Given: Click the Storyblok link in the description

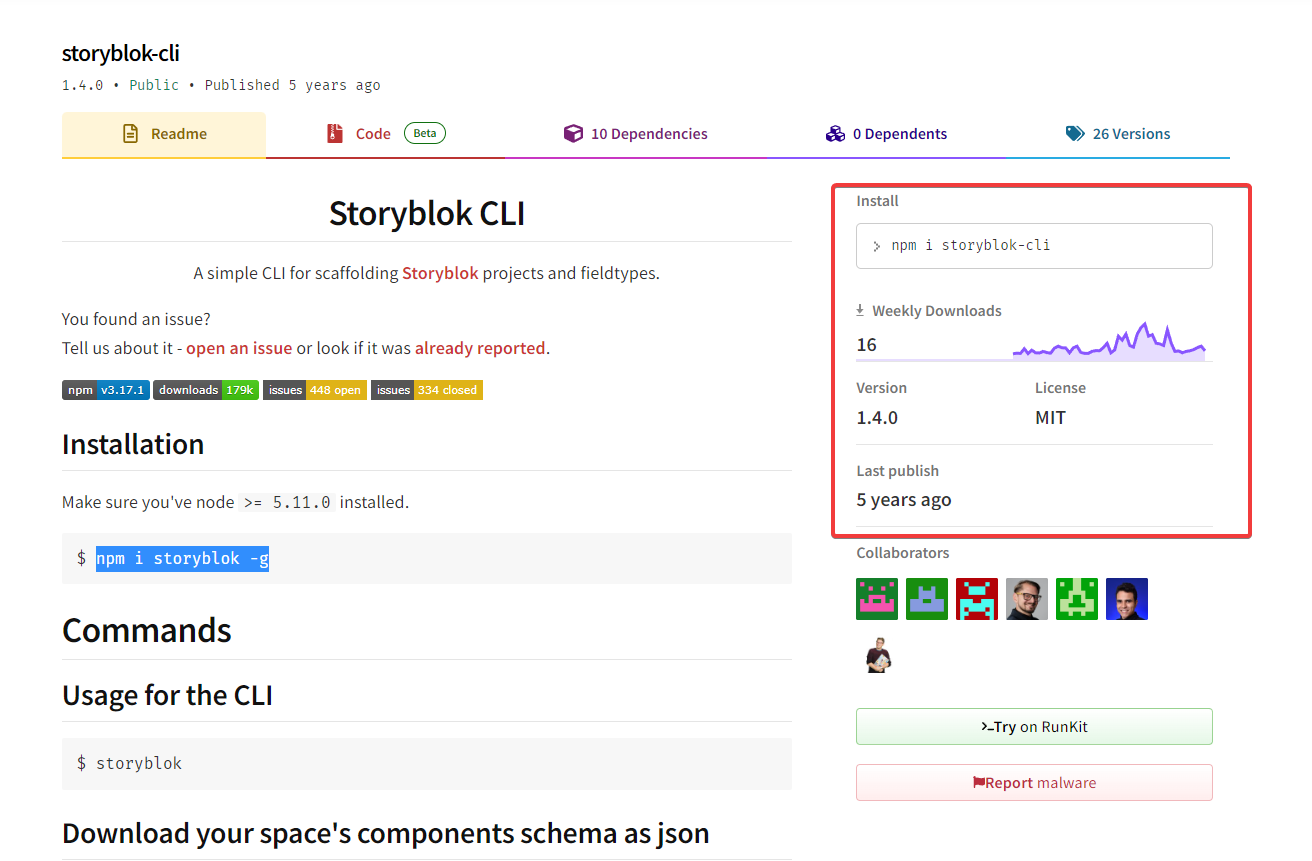Looking at the screenshot, I should 440,272.
